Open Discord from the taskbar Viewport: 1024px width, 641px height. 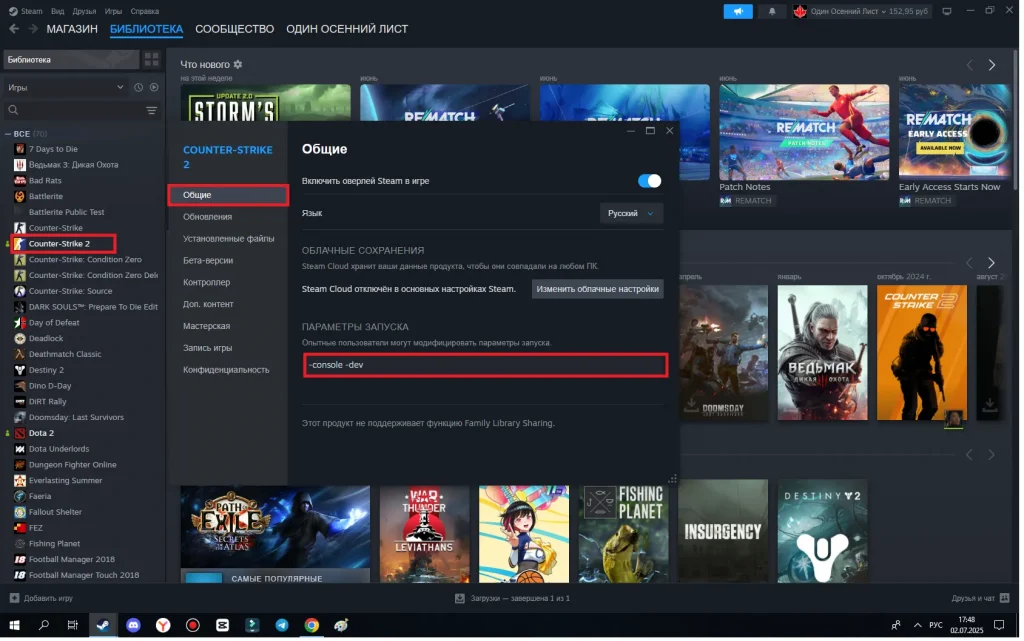(133, 625)
